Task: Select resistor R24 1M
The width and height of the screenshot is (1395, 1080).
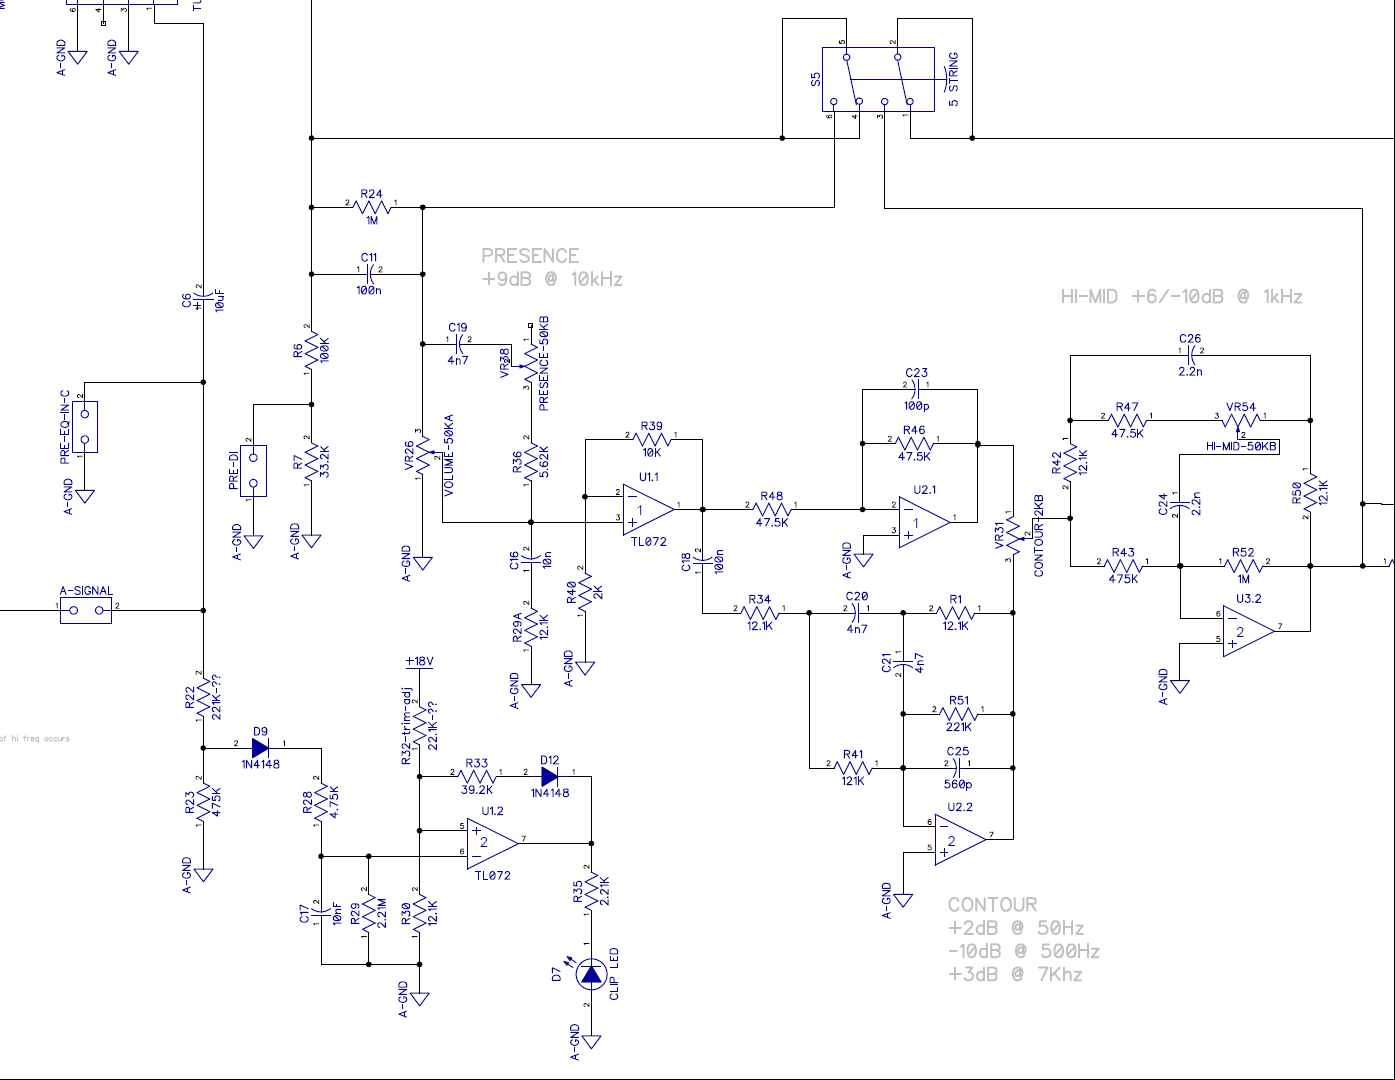Action: 373,207
